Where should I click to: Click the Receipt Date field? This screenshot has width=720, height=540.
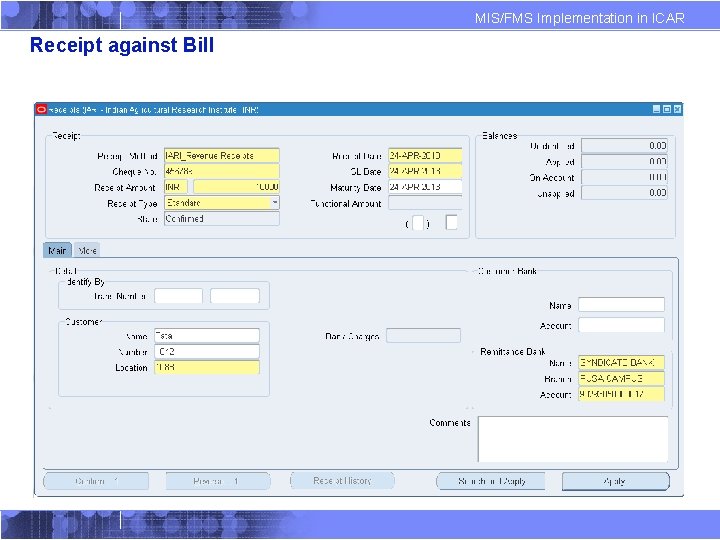[x=425, y=156]
